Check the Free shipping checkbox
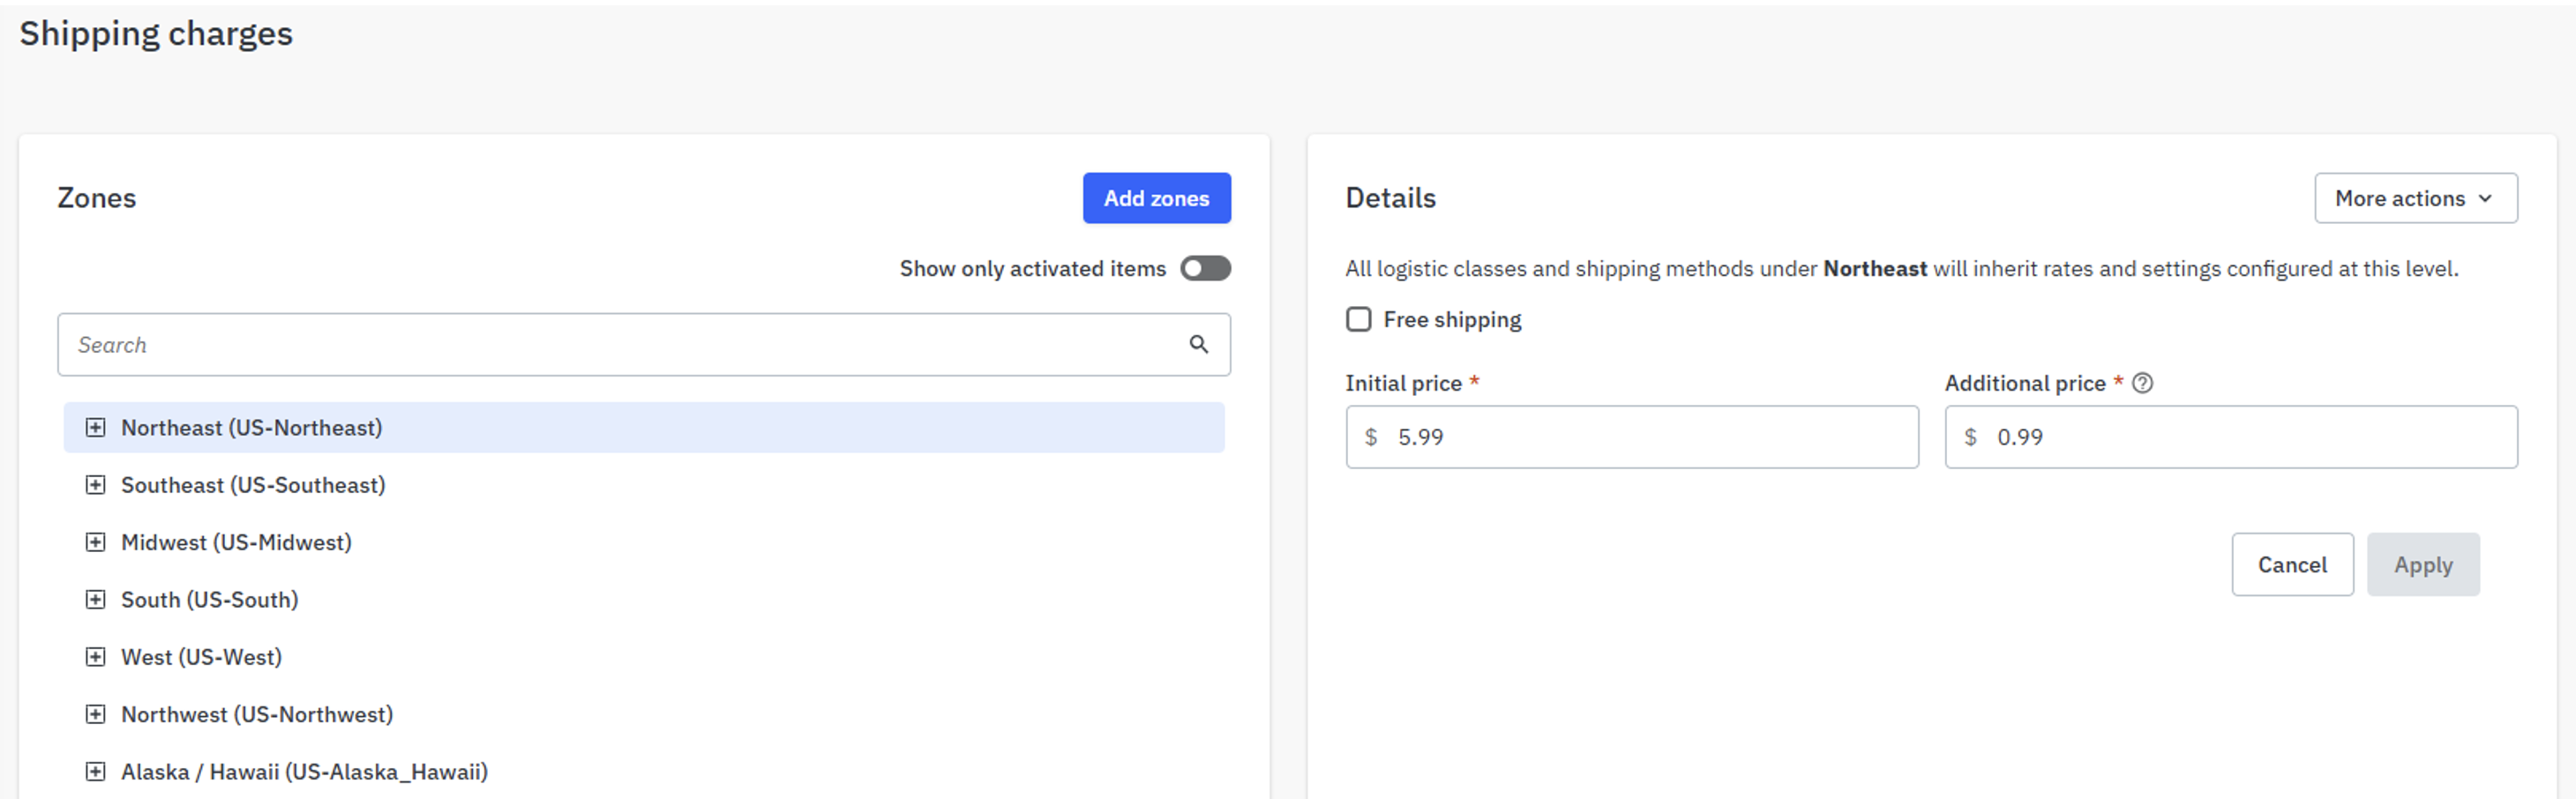The width and height of the screenshot is (2576, 799). (1358, 320)
